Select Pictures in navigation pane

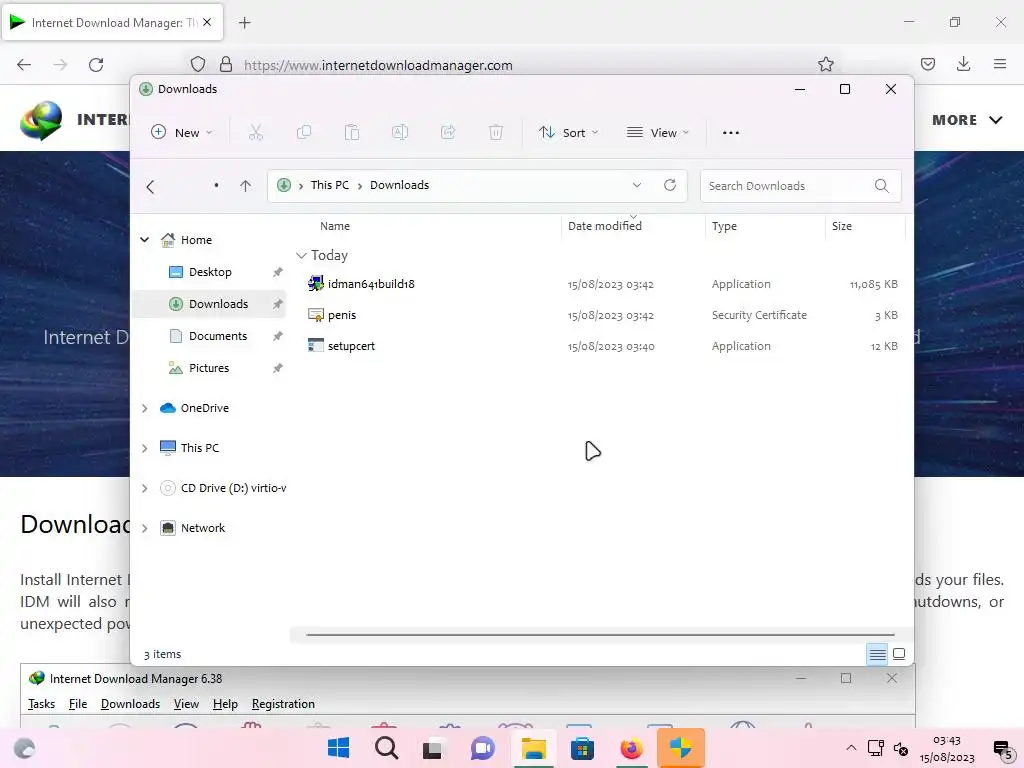(x=210, y=368)
